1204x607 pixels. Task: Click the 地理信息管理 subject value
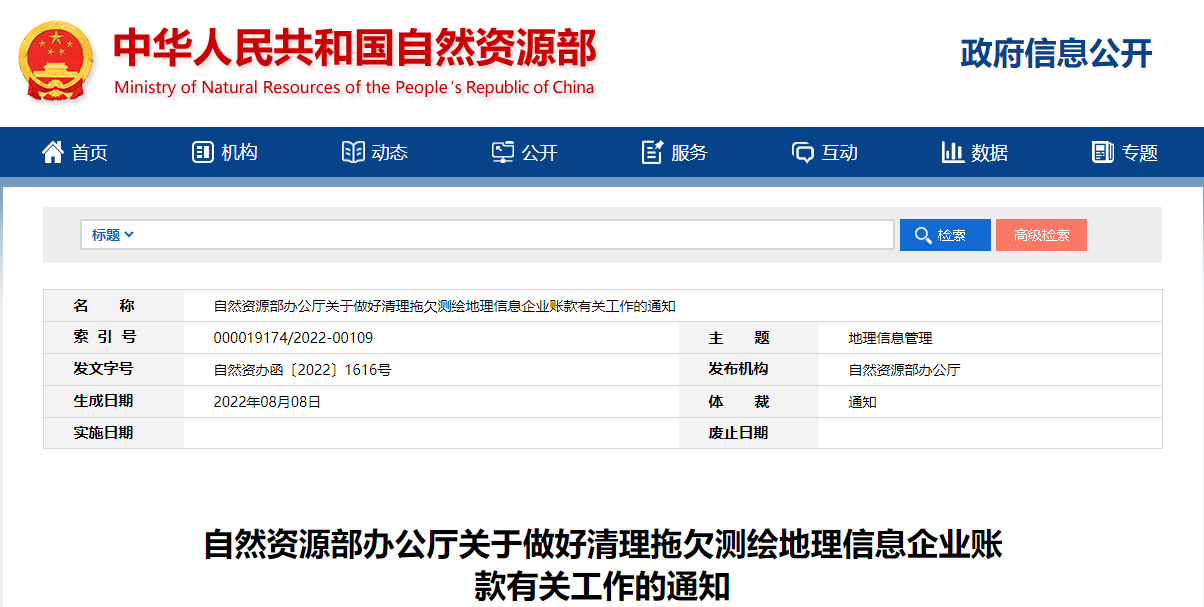[x=890, y=338]
